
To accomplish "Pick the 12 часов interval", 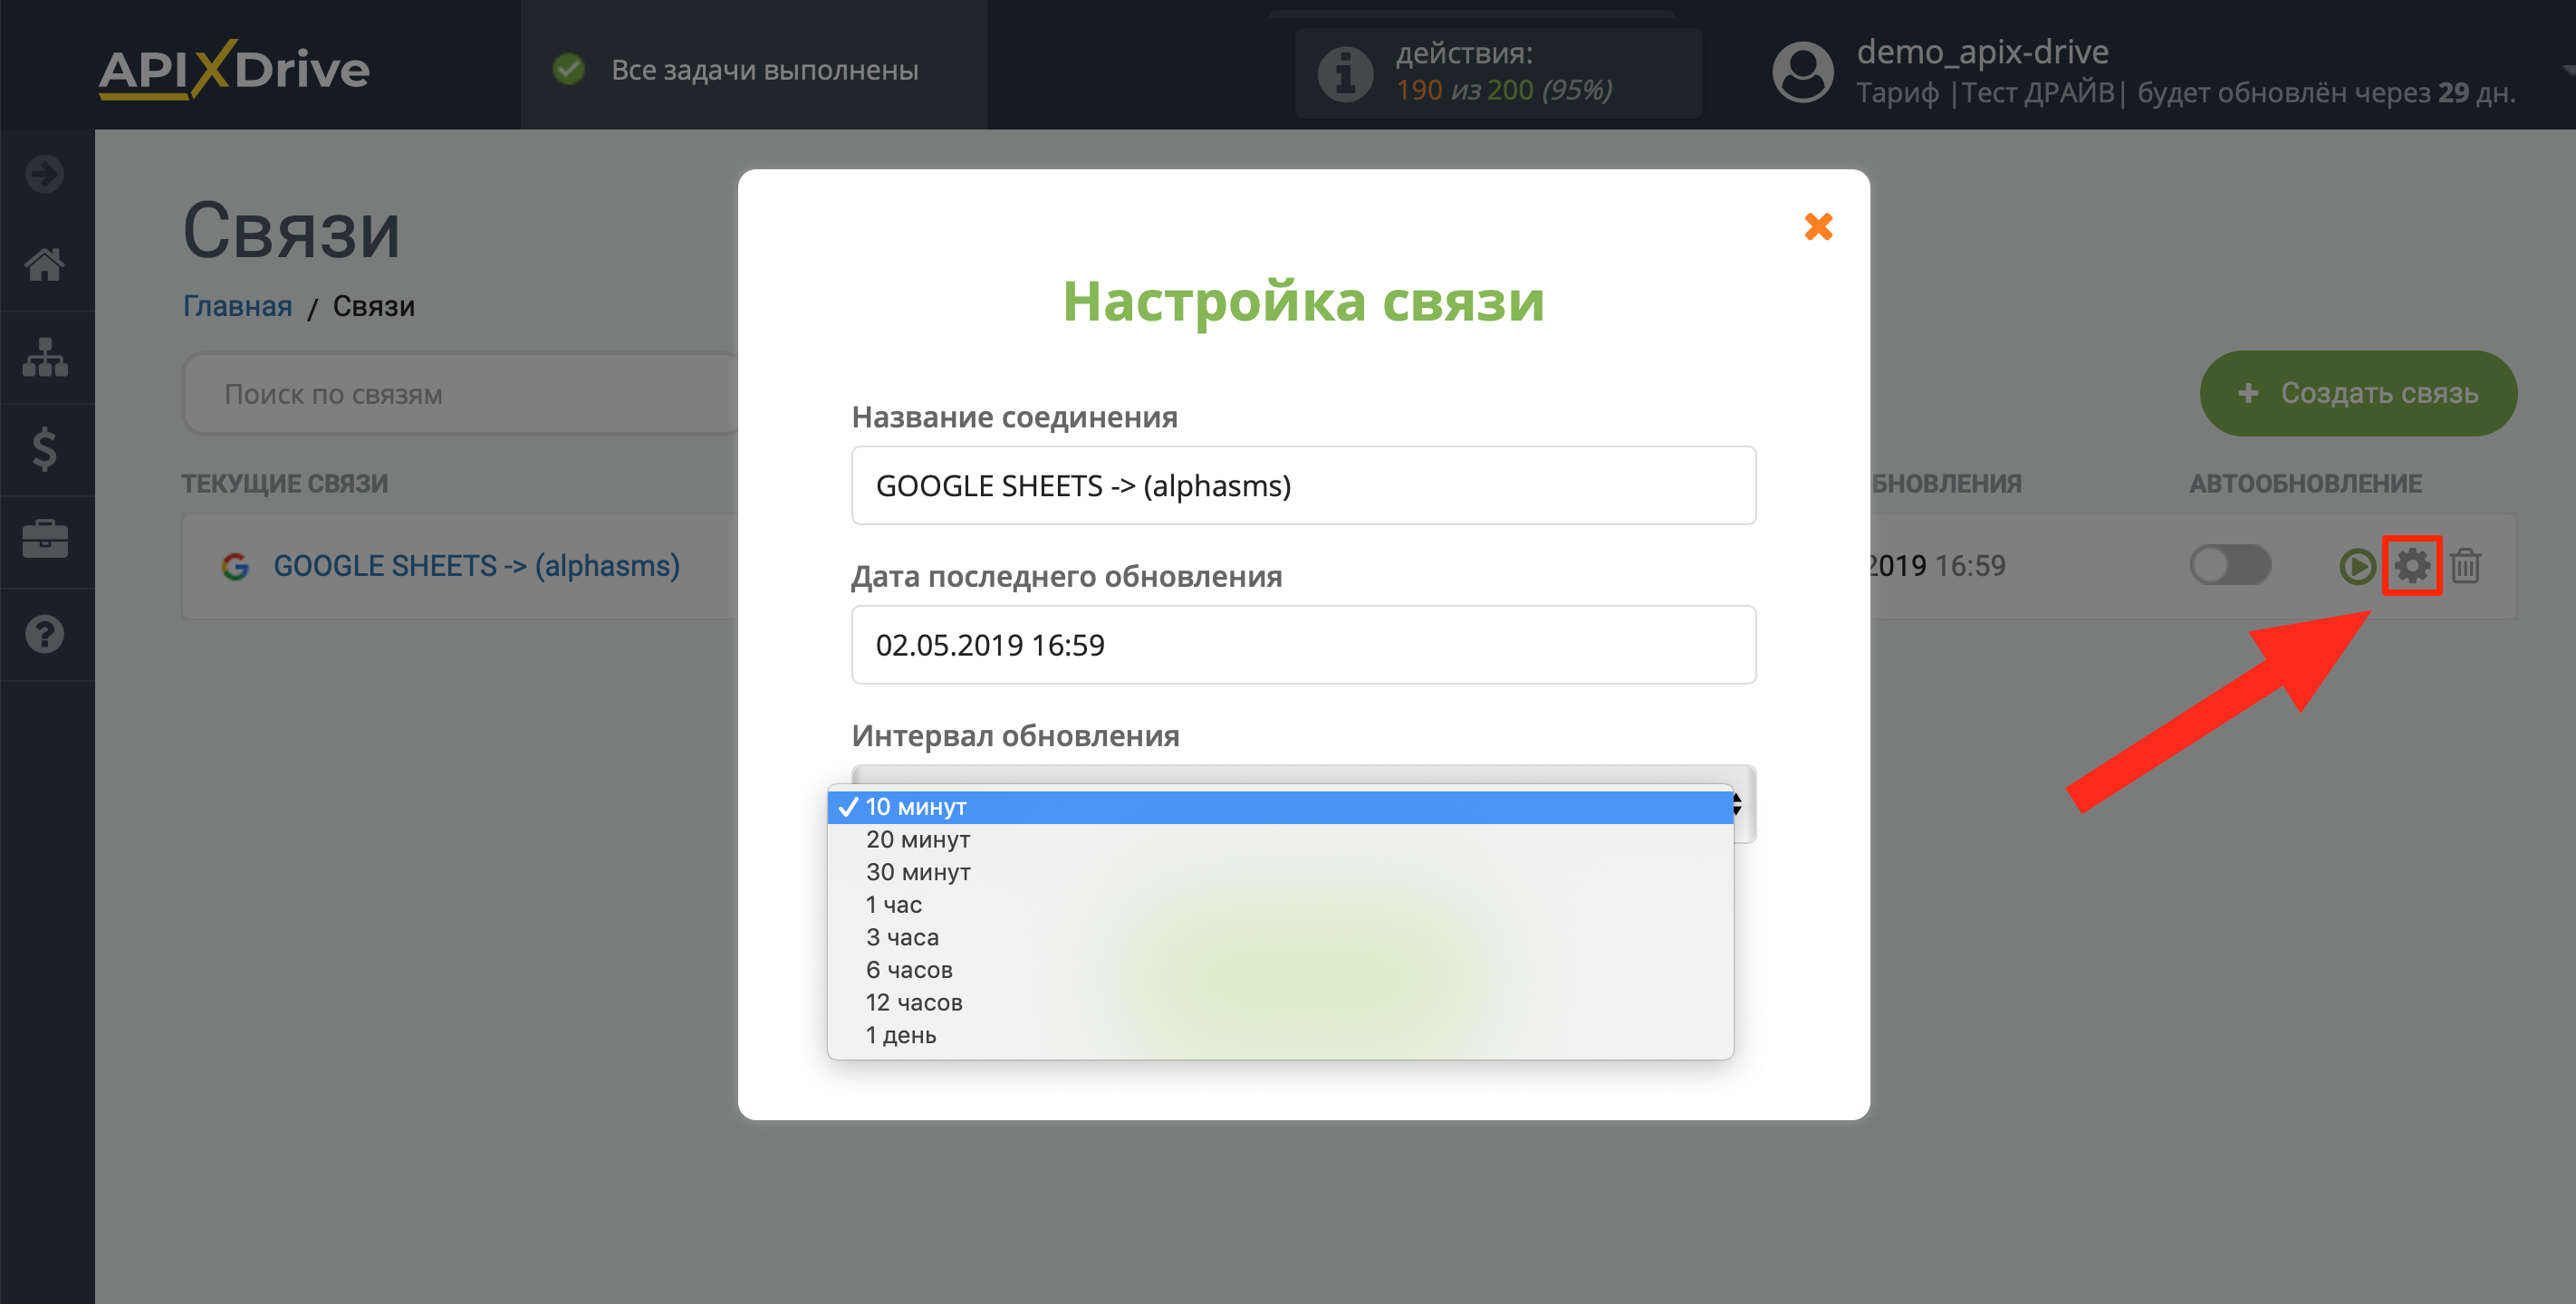I will click(x=1280, y=1003).
